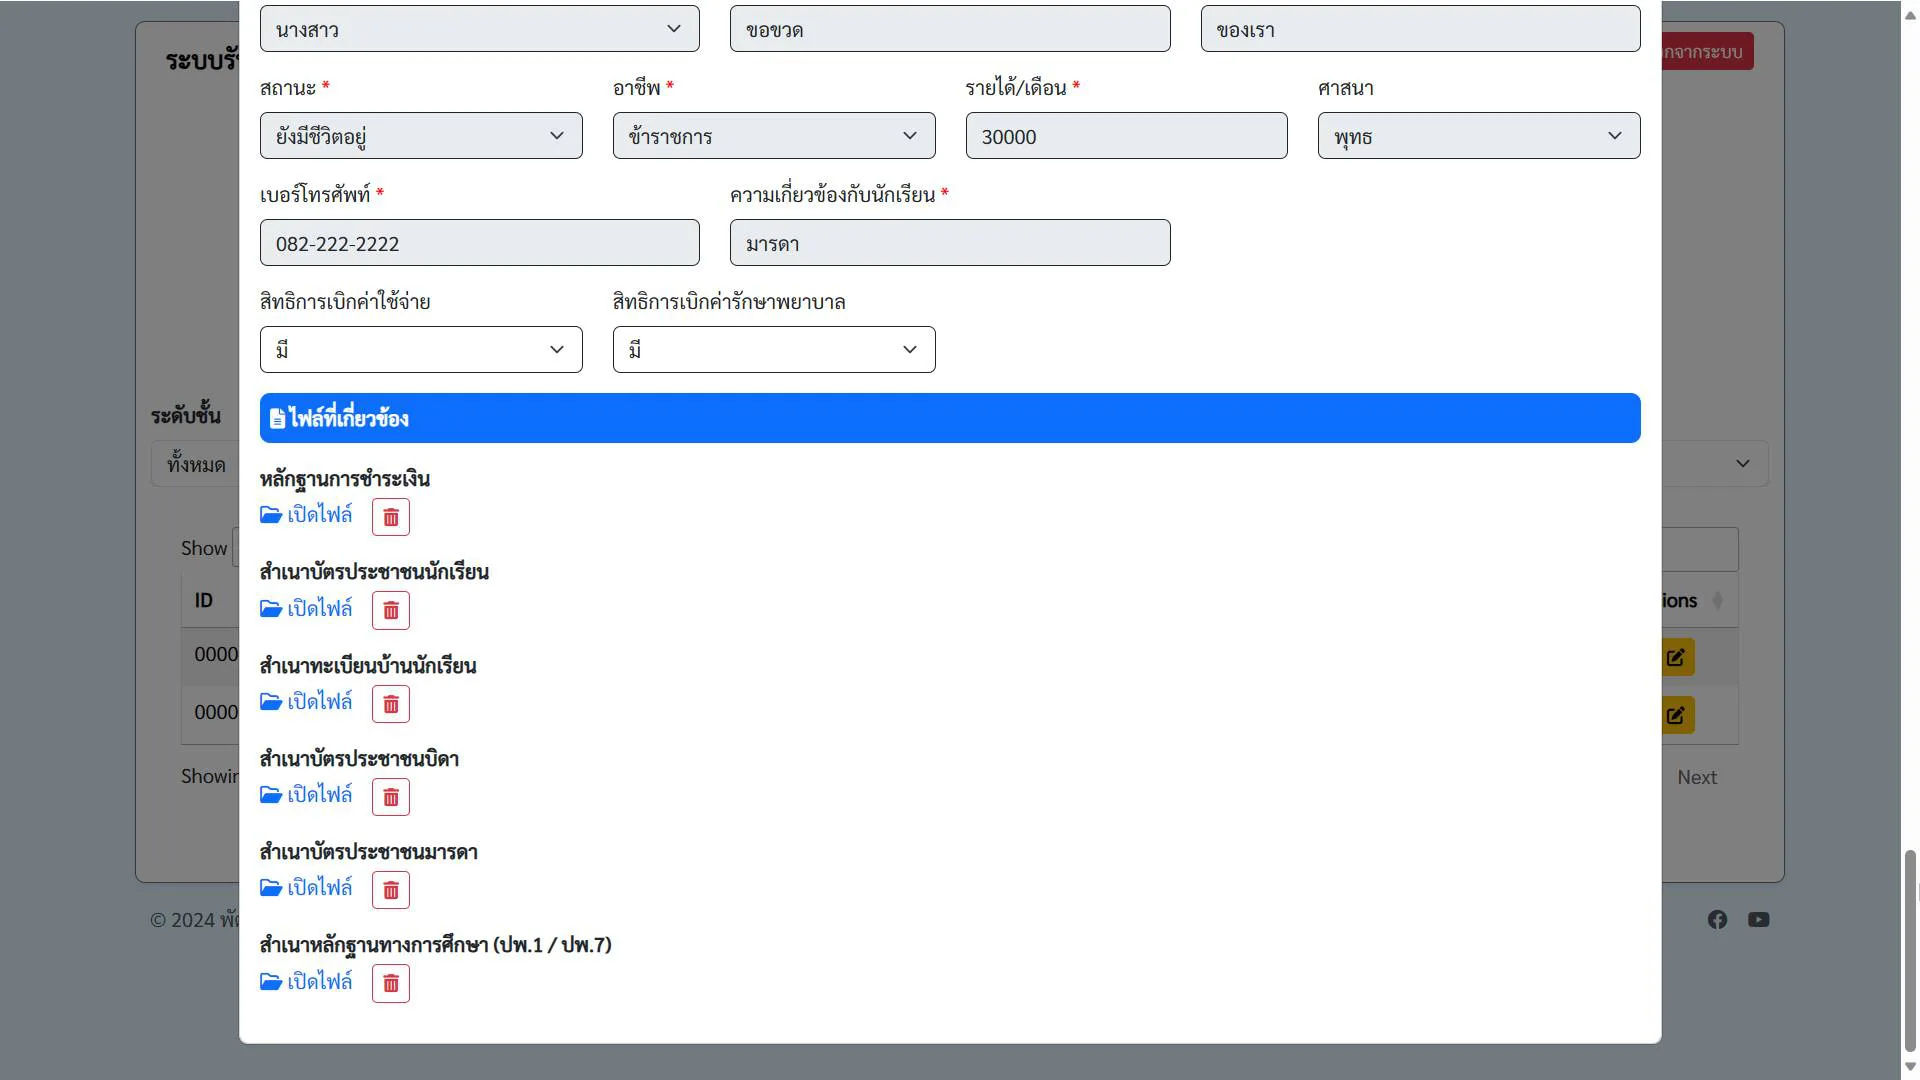Click the scrollbar down arrow

click(1910, 1067)
